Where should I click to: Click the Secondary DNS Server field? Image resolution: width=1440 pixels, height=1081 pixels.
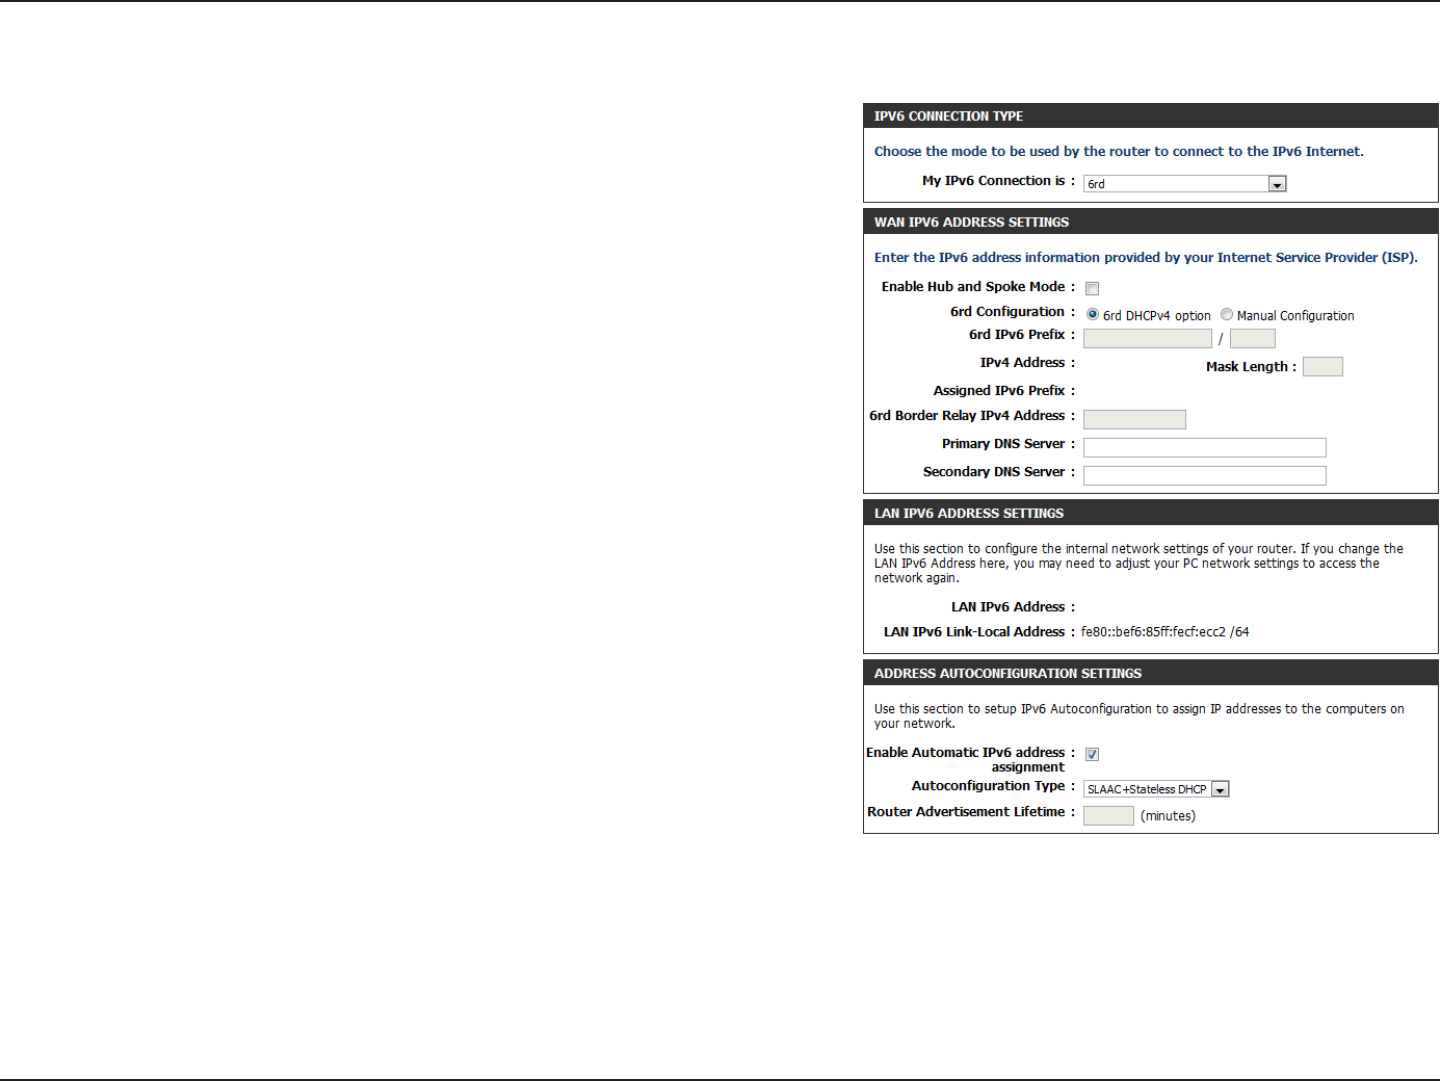coord(1204,475)
